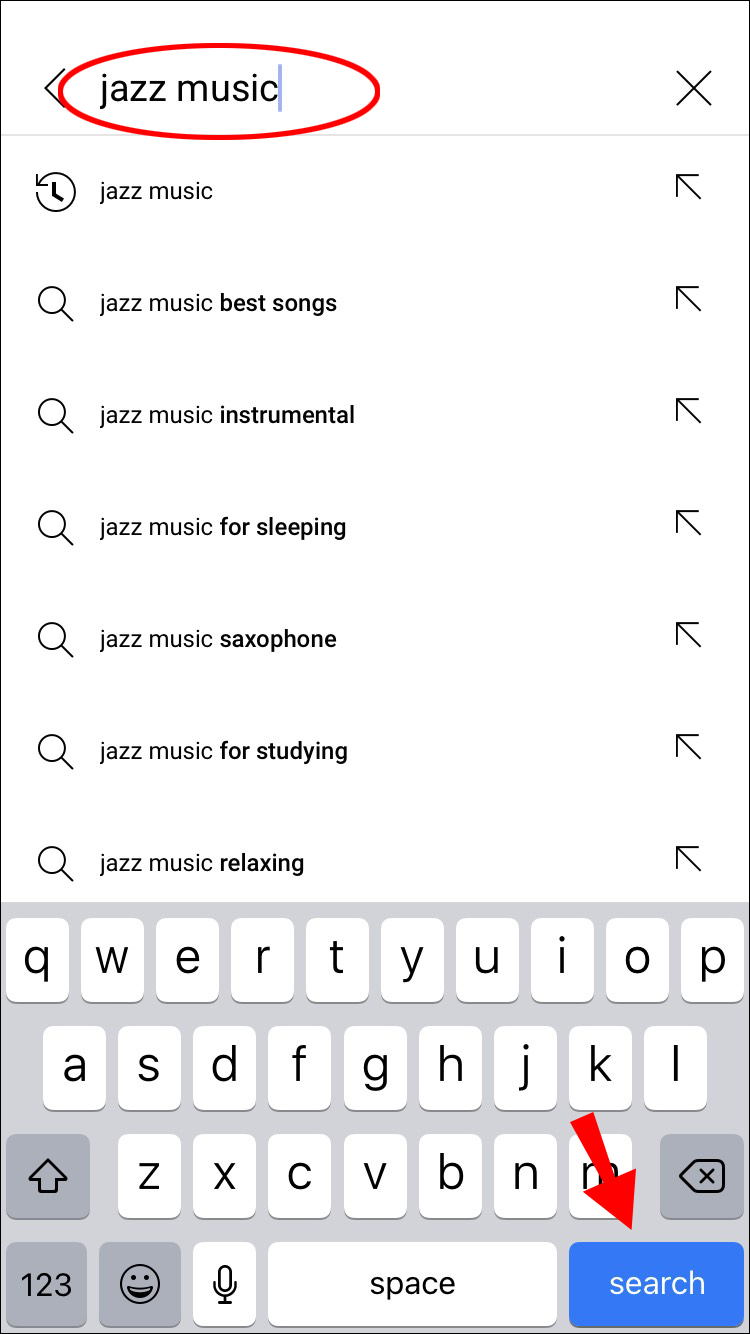Tap the history clock icon for jazz music

pyautogui.click(x=55, y=191)
